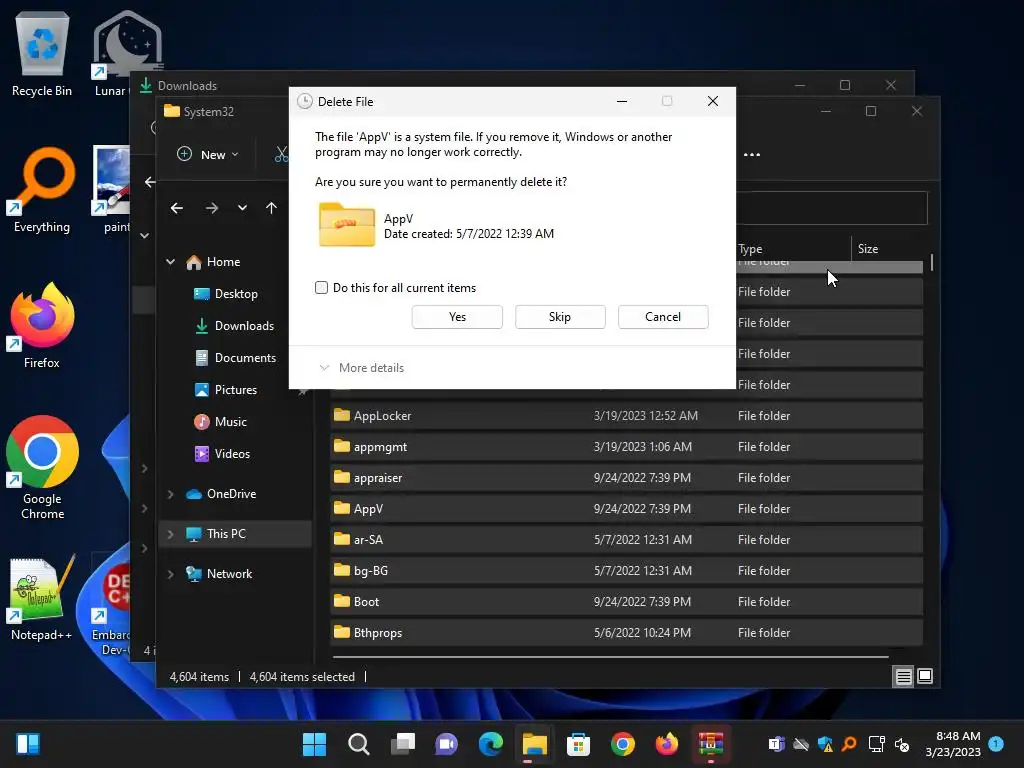Click the Cut scissors icon in toolbar

[281, 155]
